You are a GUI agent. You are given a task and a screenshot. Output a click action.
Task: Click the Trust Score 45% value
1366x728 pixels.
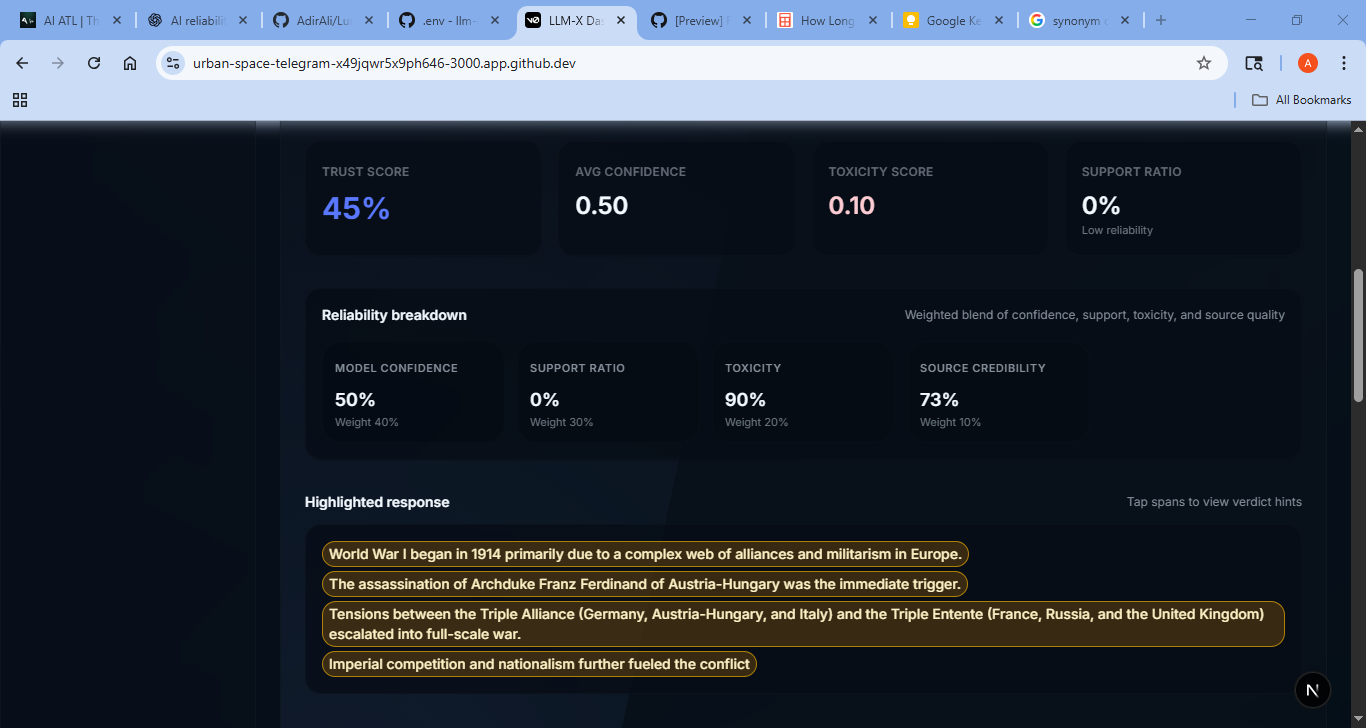click(x=356, y=208)
